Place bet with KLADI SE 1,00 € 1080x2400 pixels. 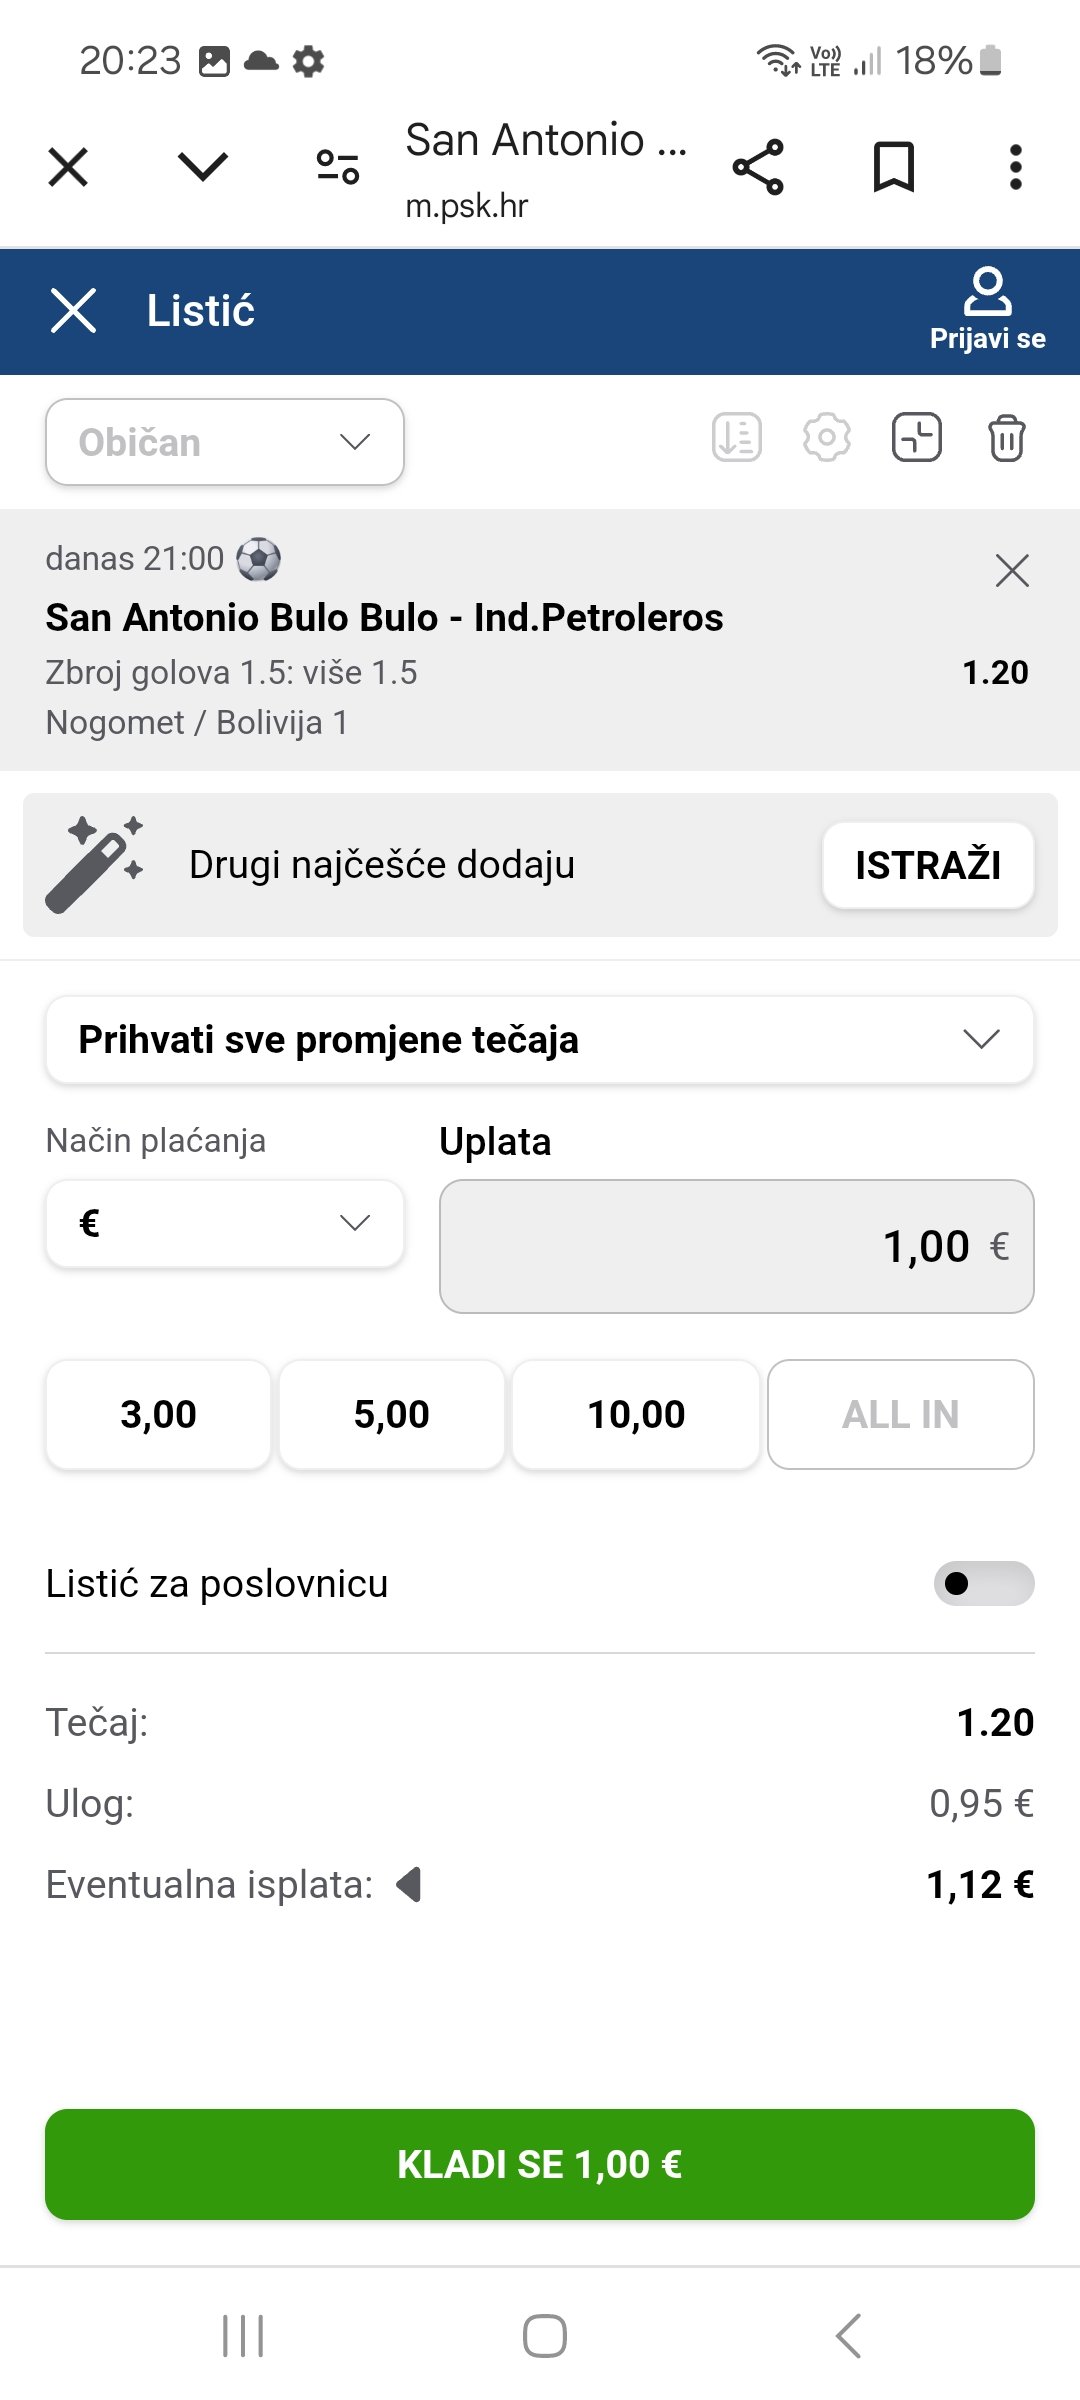click(x=540, y=2164)
